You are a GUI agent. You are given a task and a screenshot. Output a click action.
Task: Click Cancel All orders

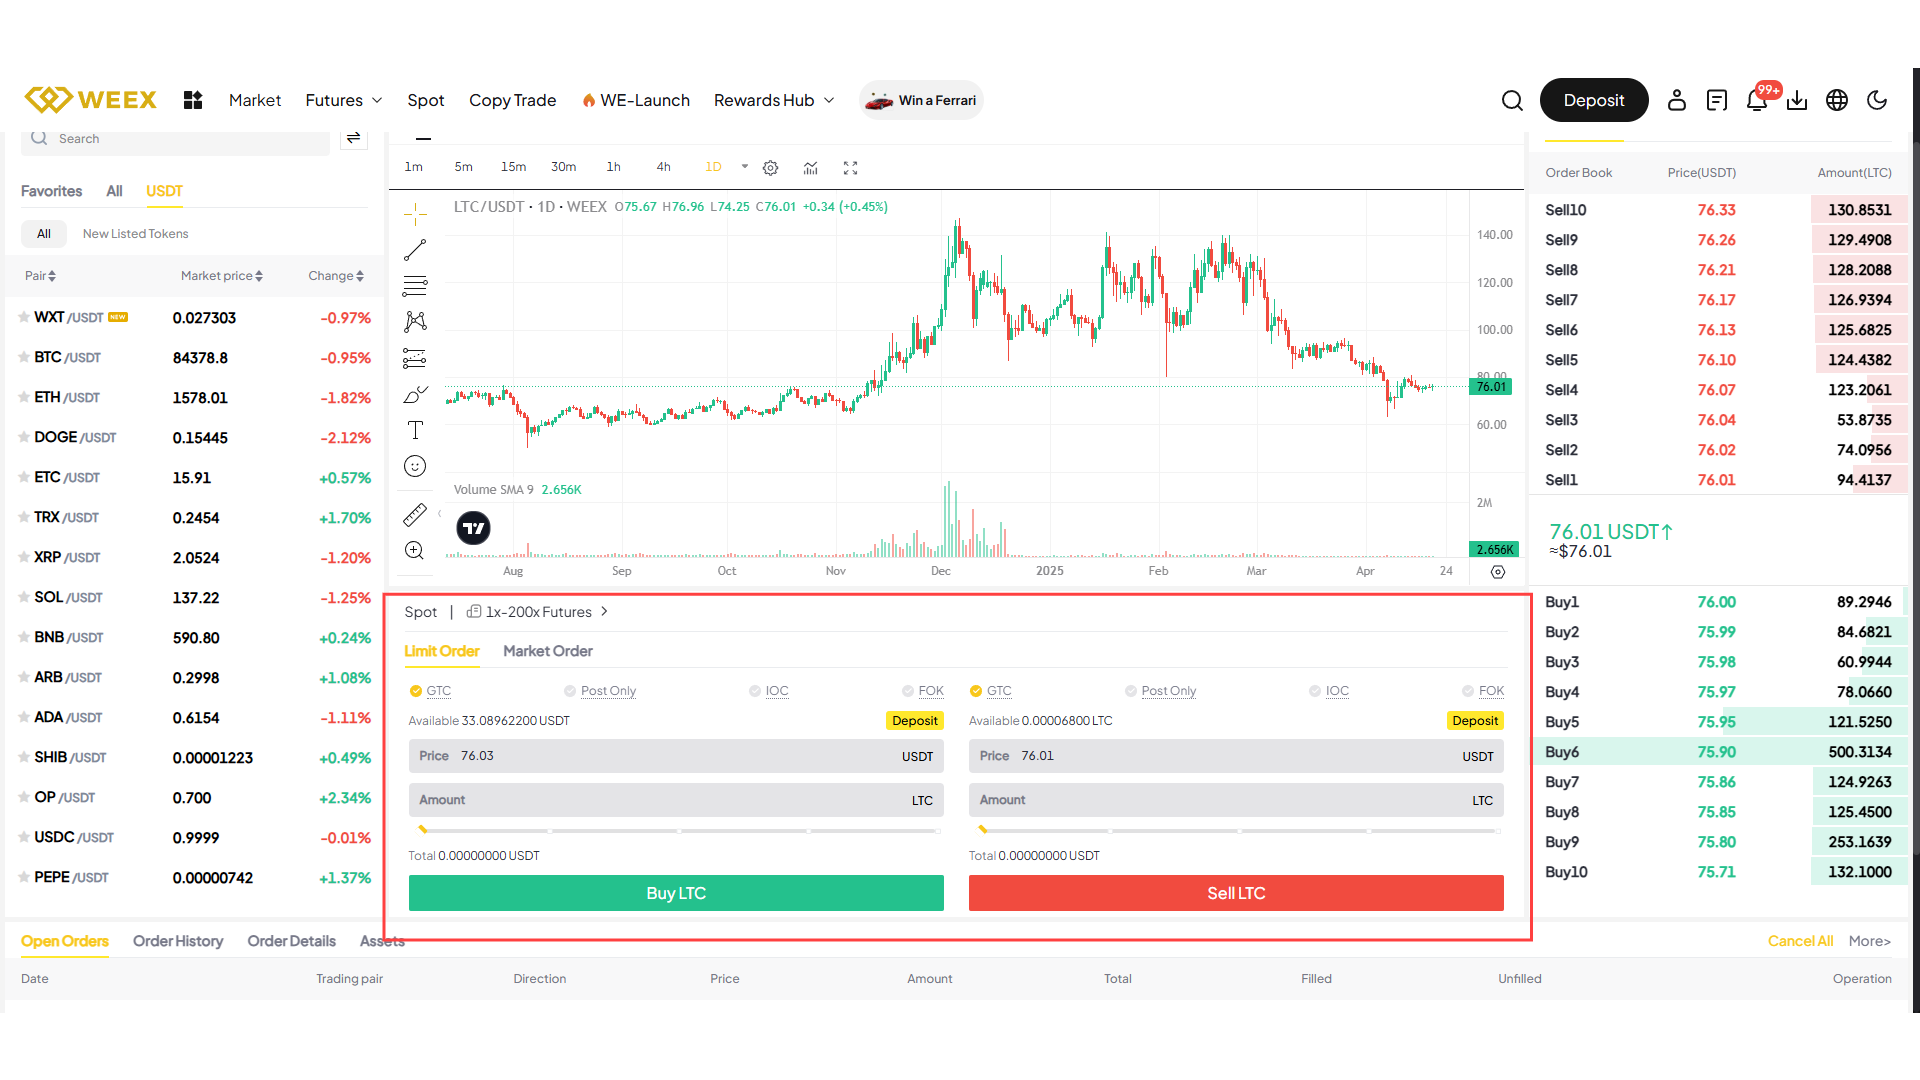pyautogui.click(x=1800, y=941)
